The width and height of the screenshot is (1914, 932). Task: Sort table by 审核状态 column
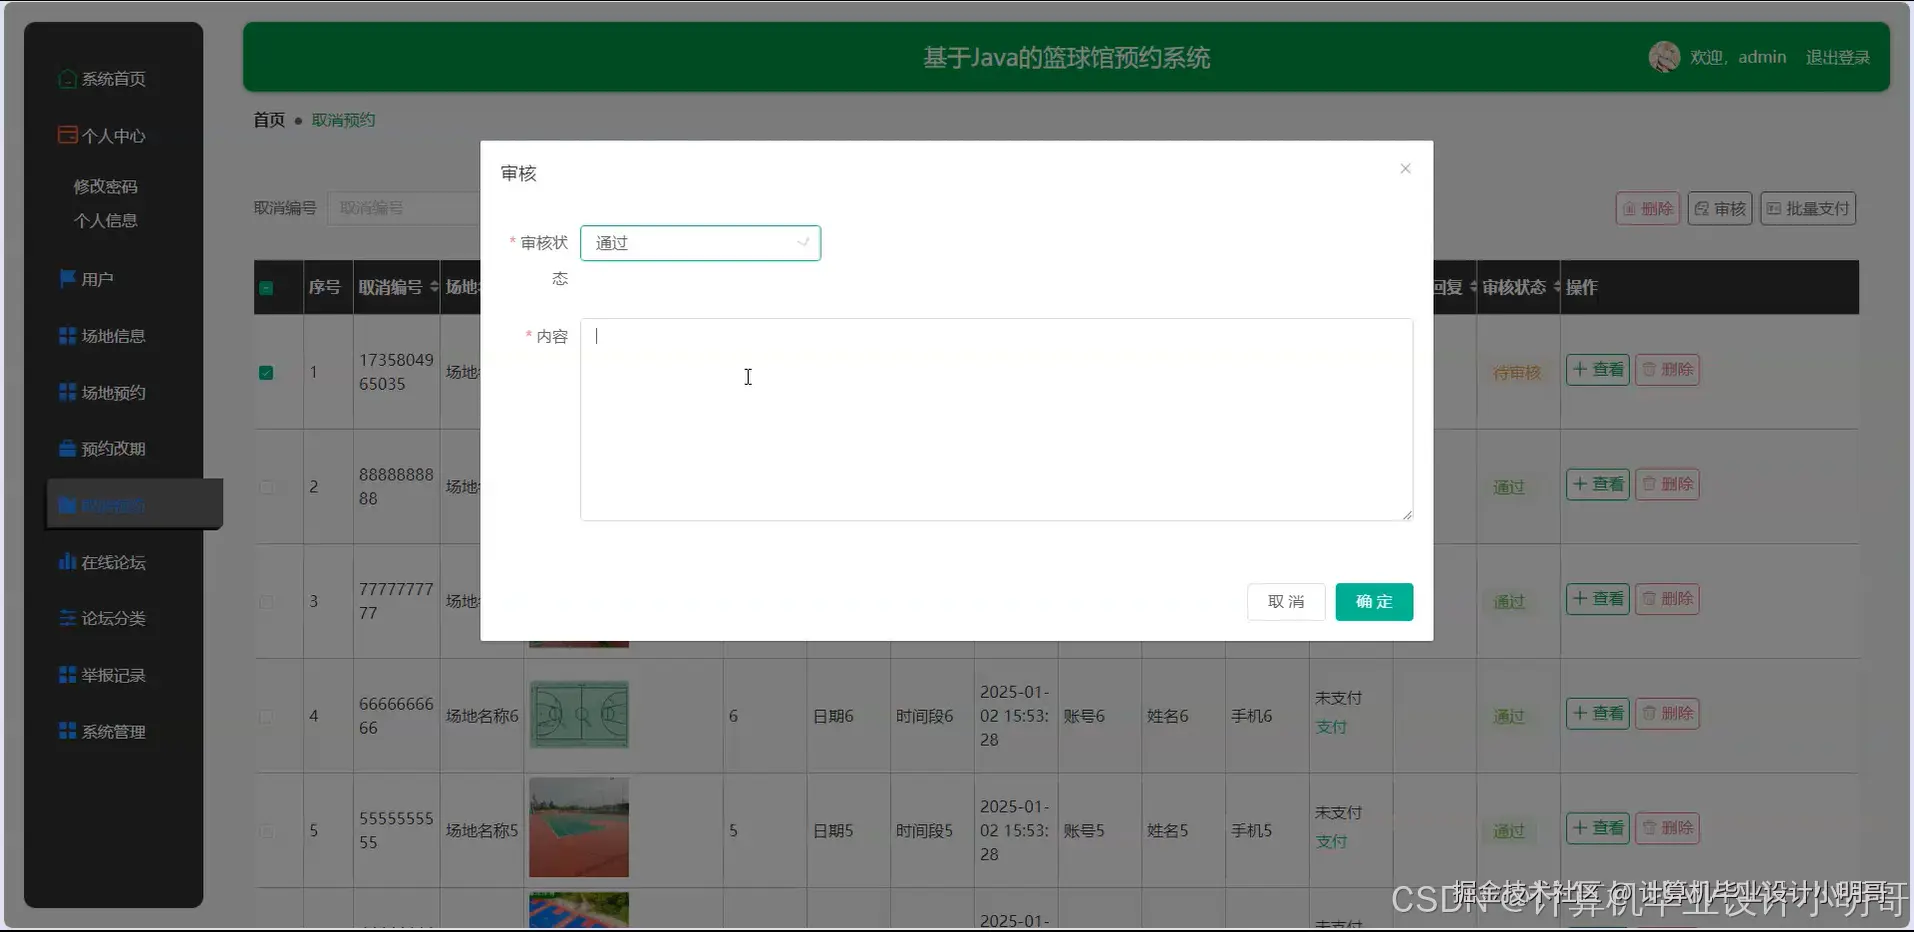[1555, 287]
